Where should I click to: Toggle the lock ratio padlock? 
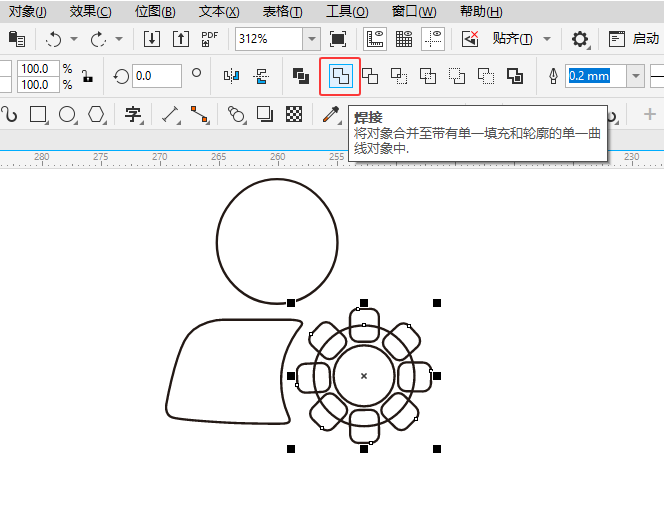coord(87,77)
